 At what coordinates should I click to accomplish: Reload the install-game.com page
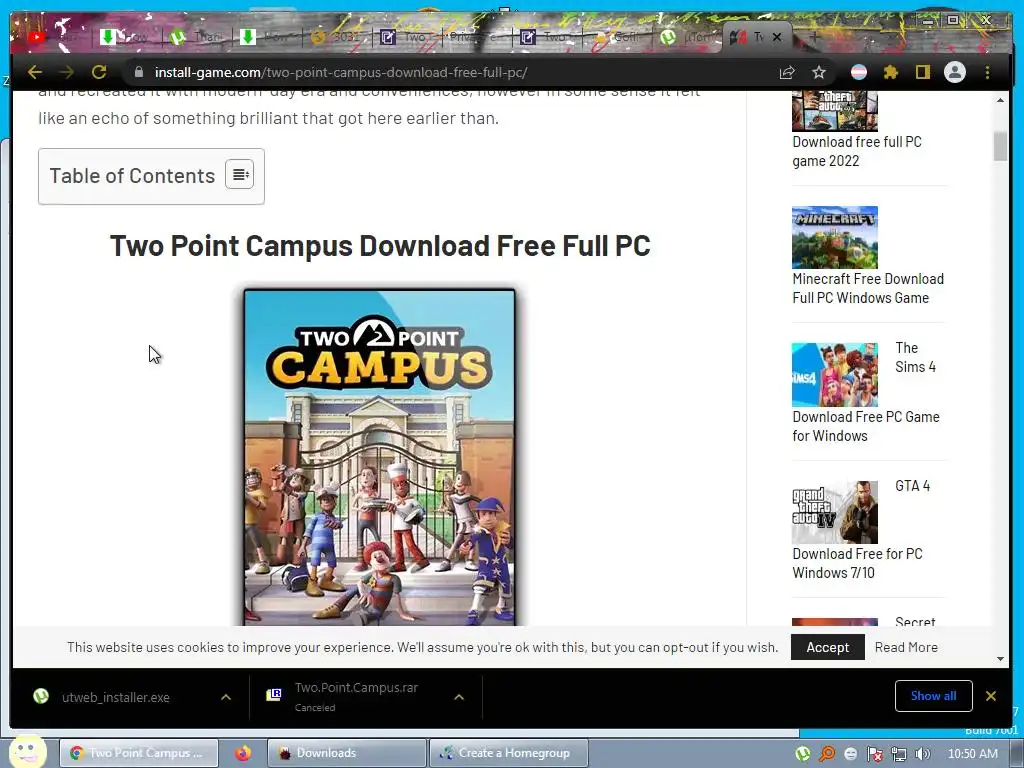coord(99,72)
